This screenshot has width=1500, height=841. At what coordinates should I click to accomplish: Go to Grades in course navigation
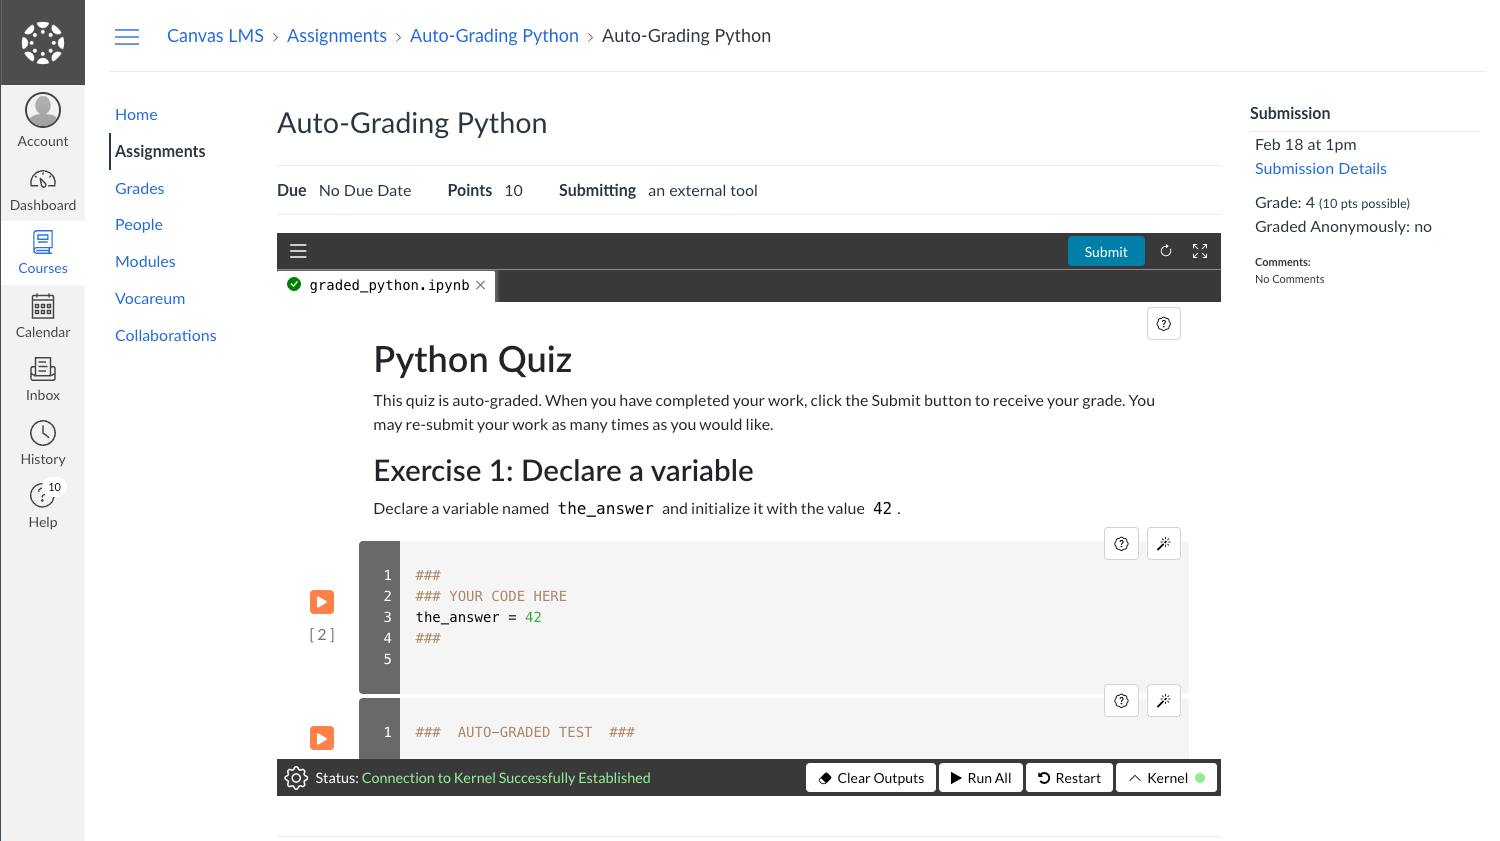pos(139,189)
